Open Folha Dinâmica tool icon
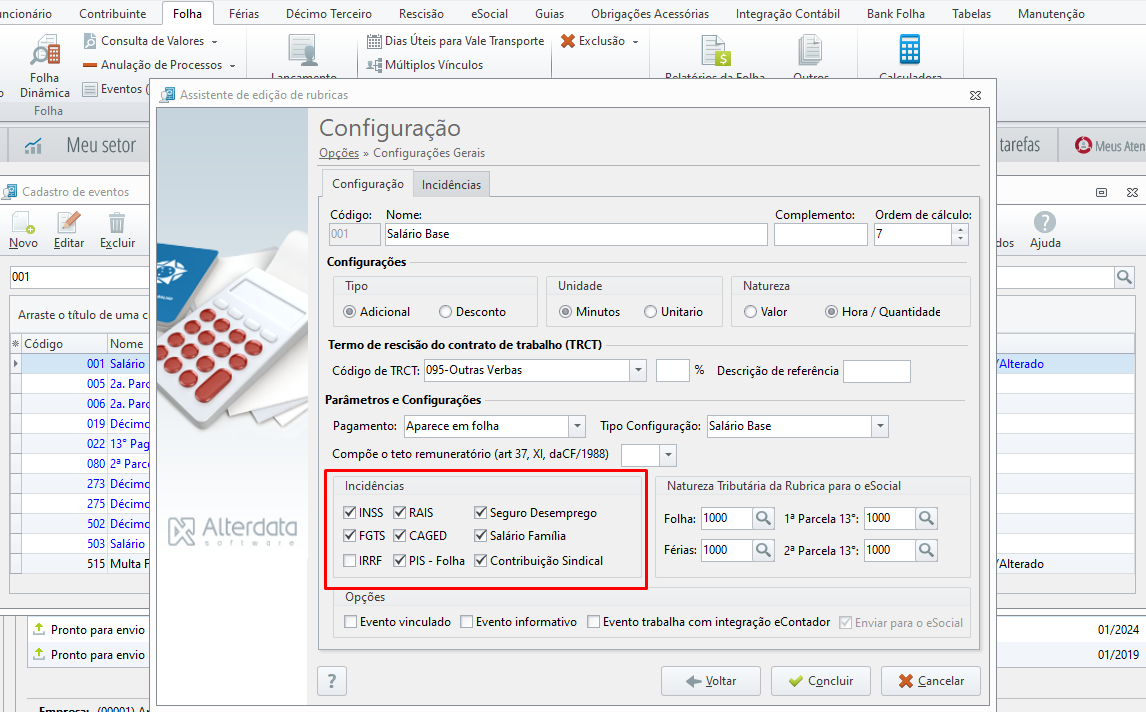This screenshot has height=712, width=1146. pyautogui.click(x=45, y=51)
